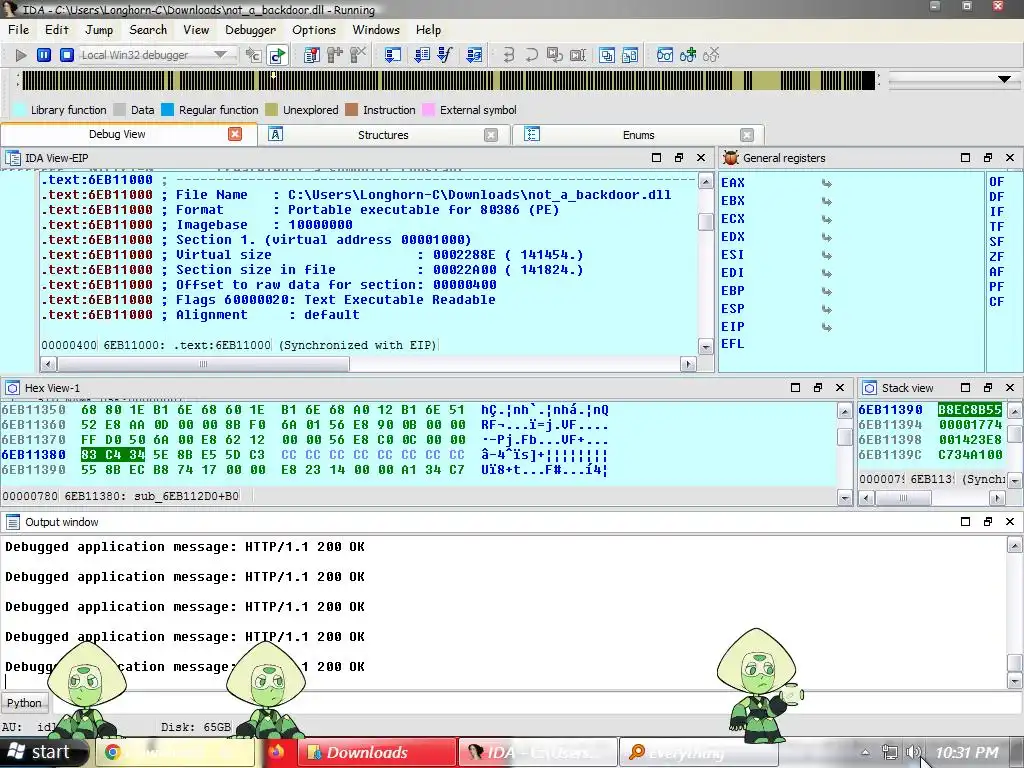Viewport: 1024px width, 768px height.
Task: Open the Options menu
Action: coord(313,29)
